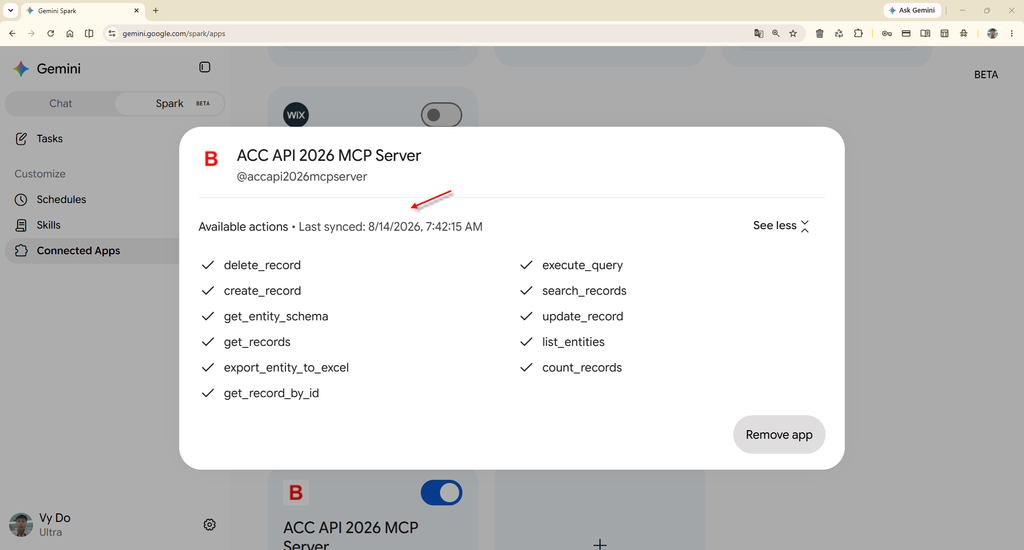Click the zoom magnifier icon in address bar

coord(776,33)
